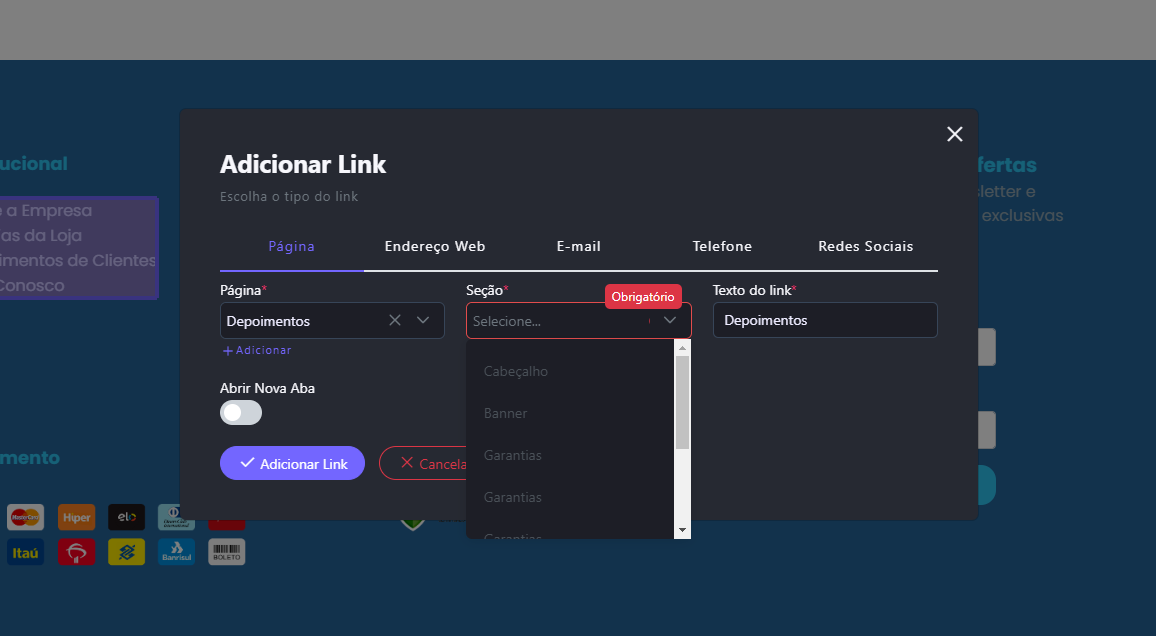The image size is (1156, 636).
Task: Select the Banner option in the list
Action: pos(505,413)
